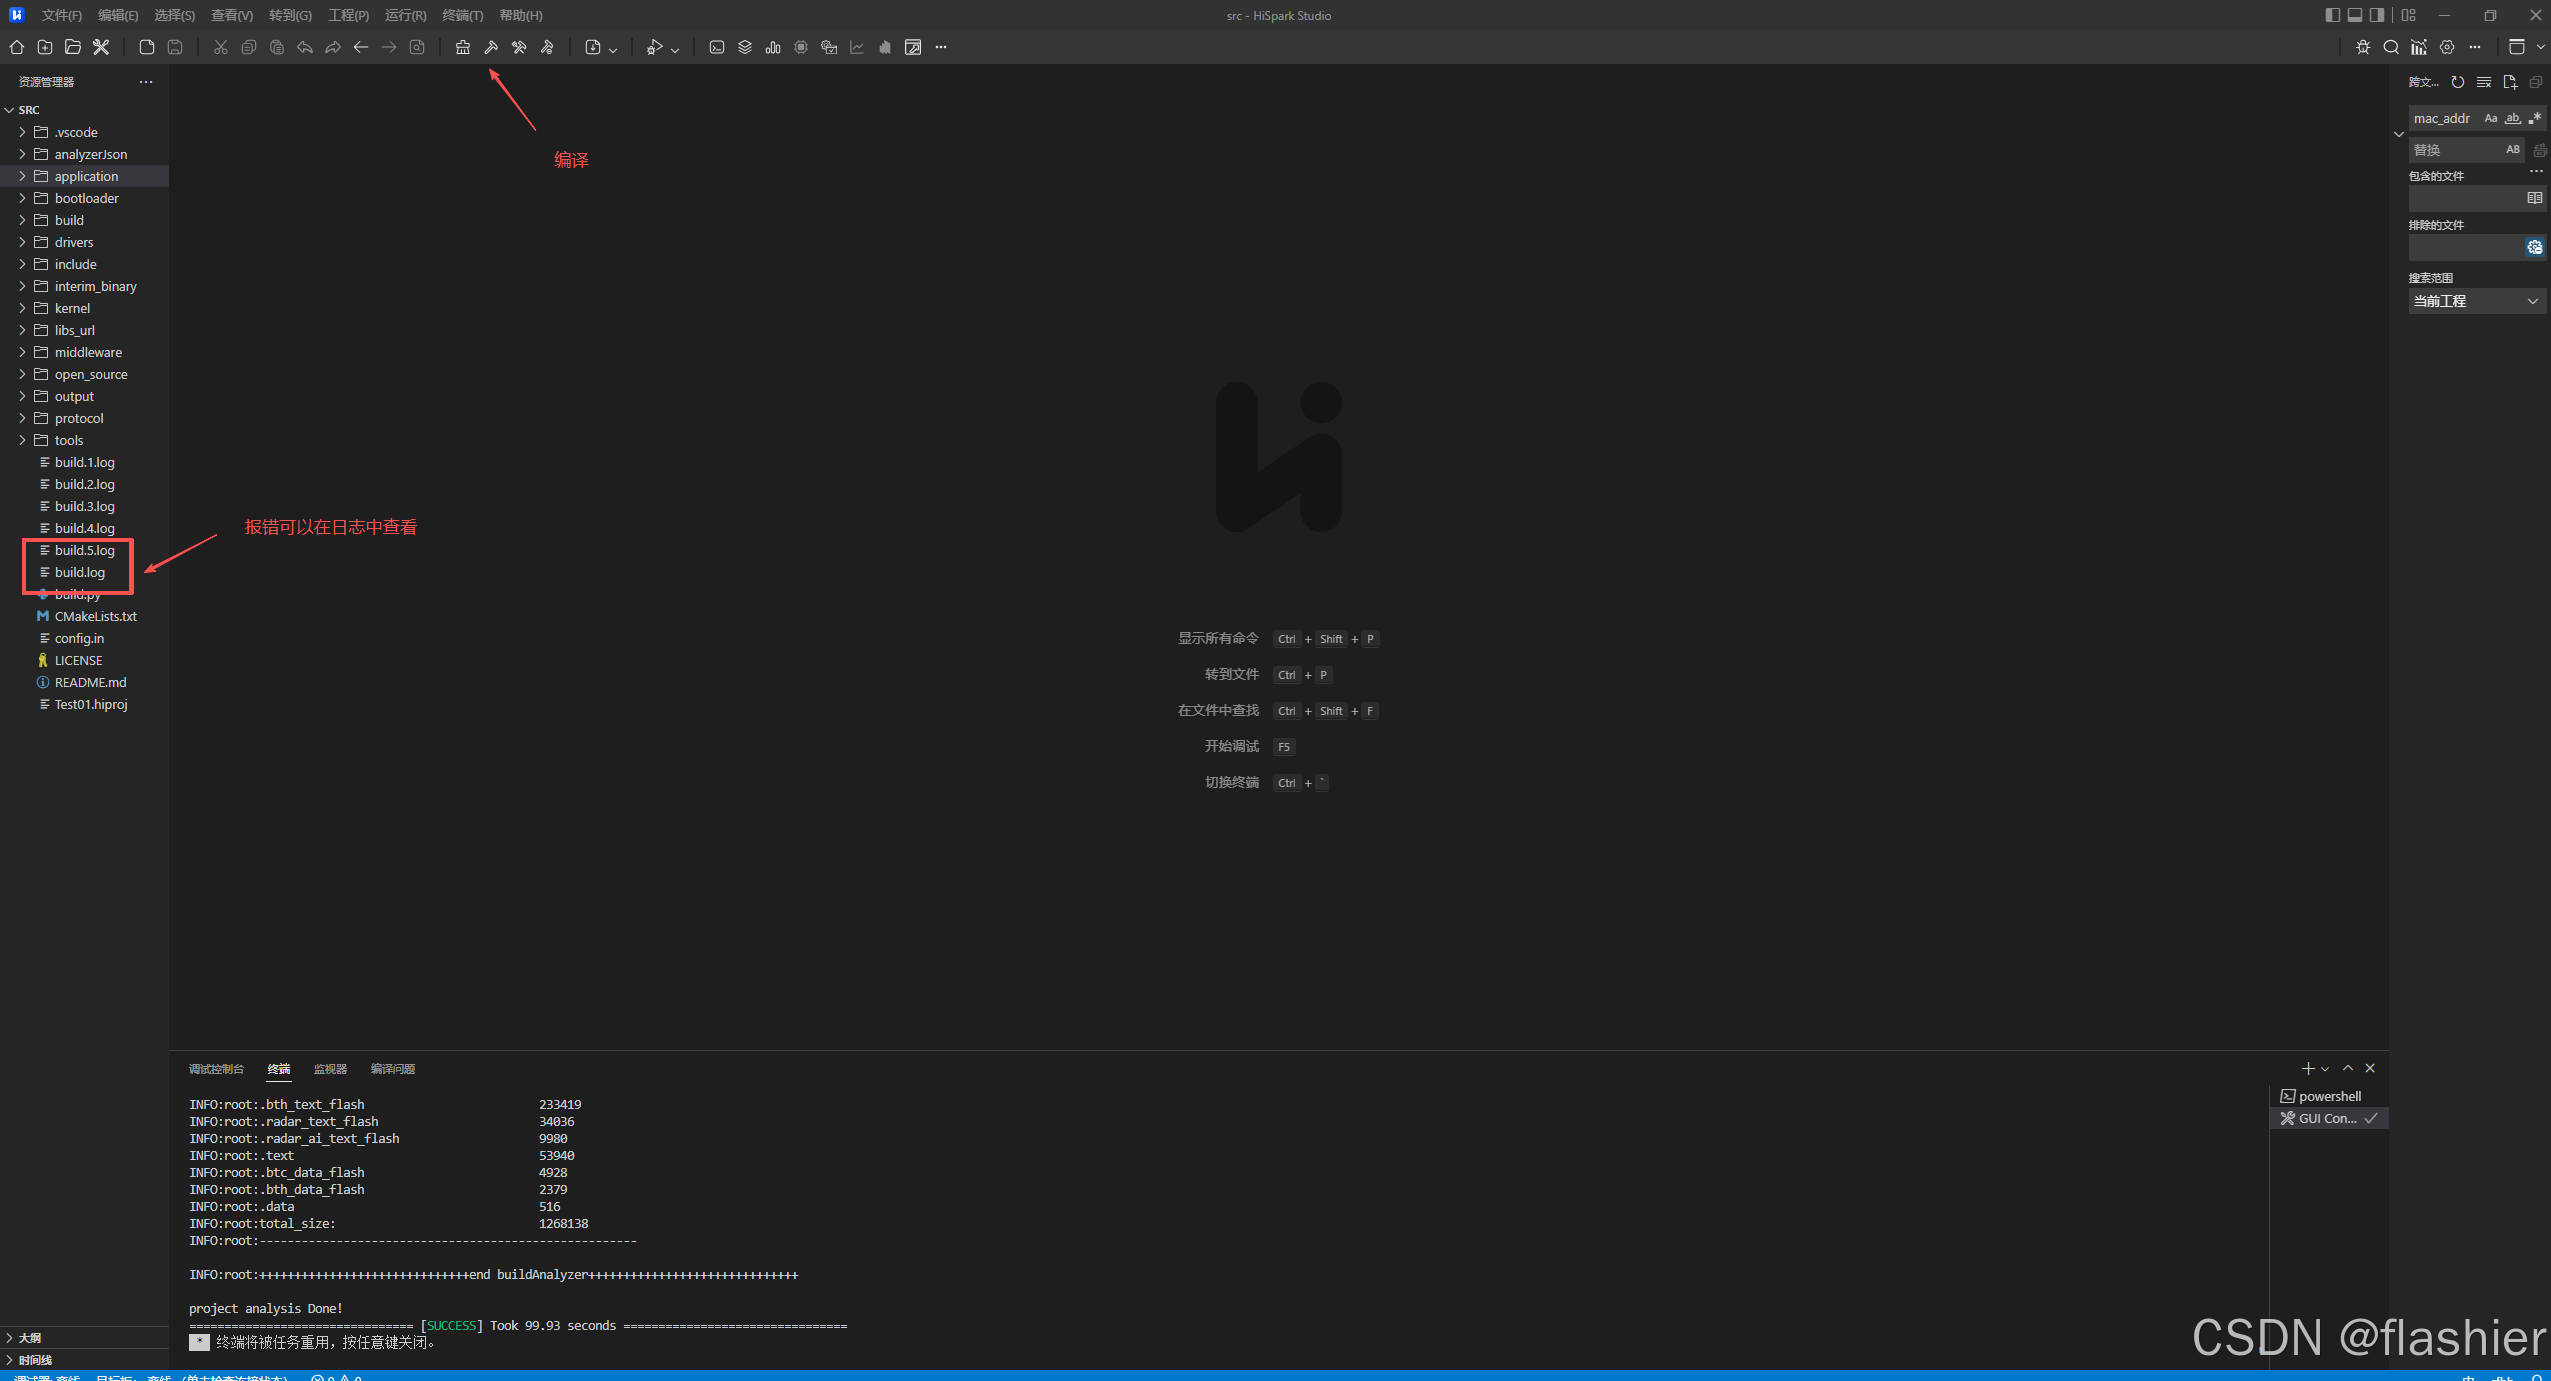Expand the application folder
This screenshot has width=2551, height=1381.
[x=86, y=176]
